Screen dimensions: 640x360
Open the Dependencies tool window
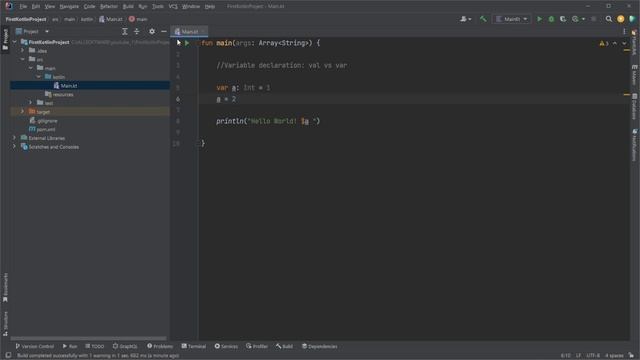pyautogui.click(x=320, y=346)
